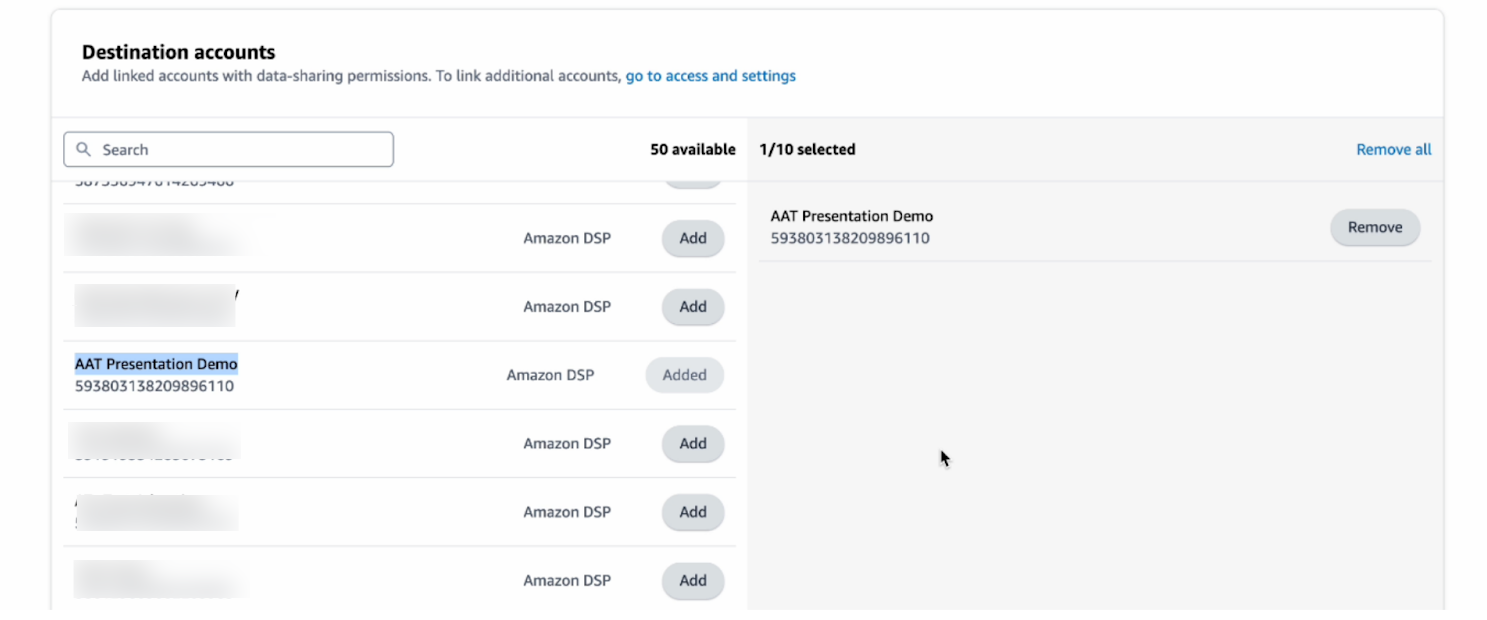The height and width of the screenshot is (620, 1487).
Task: Open the 'go to access and settings' link
Action: pyautogui.click(x=710, y=76)
